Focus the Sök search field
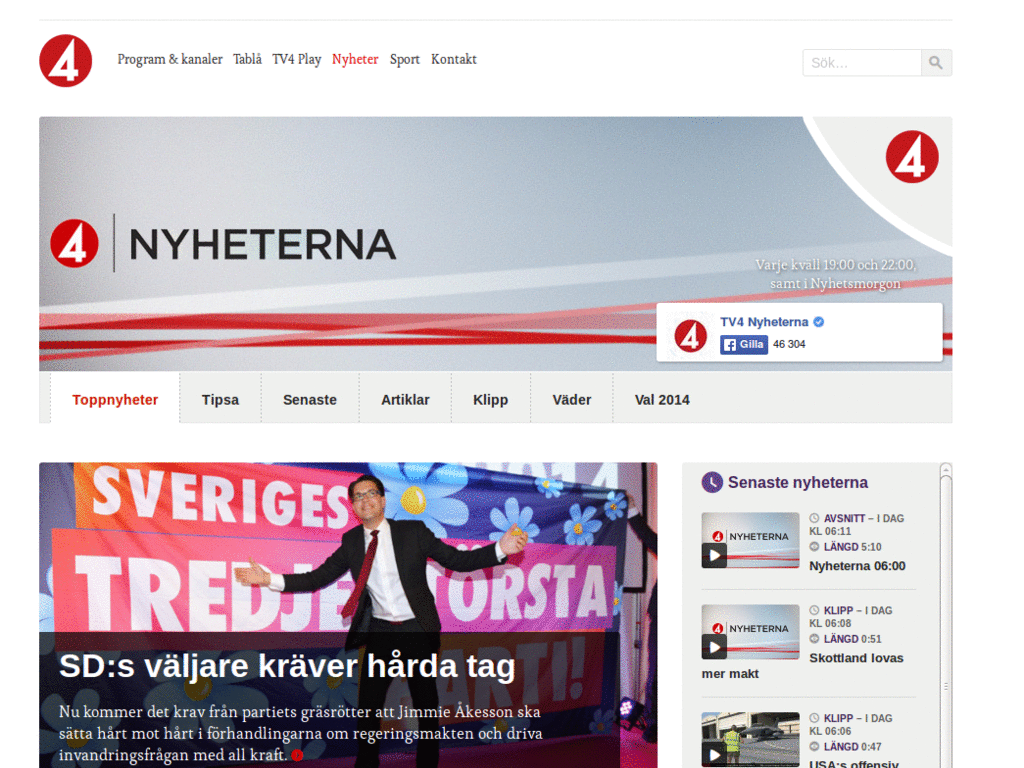The height and width of the screenshot is (768, 1024). [x=862, y=63]
